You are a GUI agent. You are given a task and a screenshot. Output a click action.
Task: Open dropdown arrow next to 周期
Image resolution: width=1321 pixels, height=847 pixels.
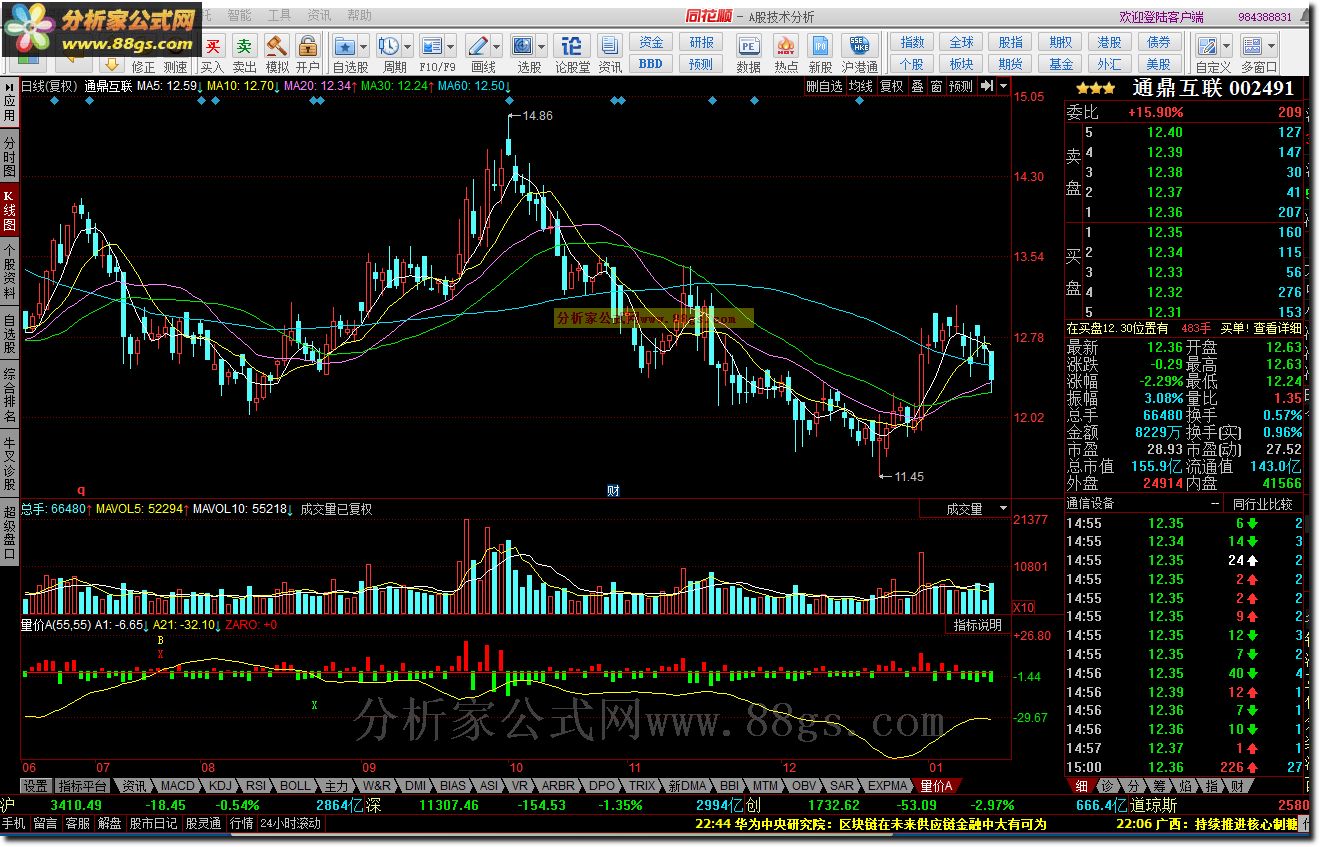pyautogui.click(x=407, y=46)
